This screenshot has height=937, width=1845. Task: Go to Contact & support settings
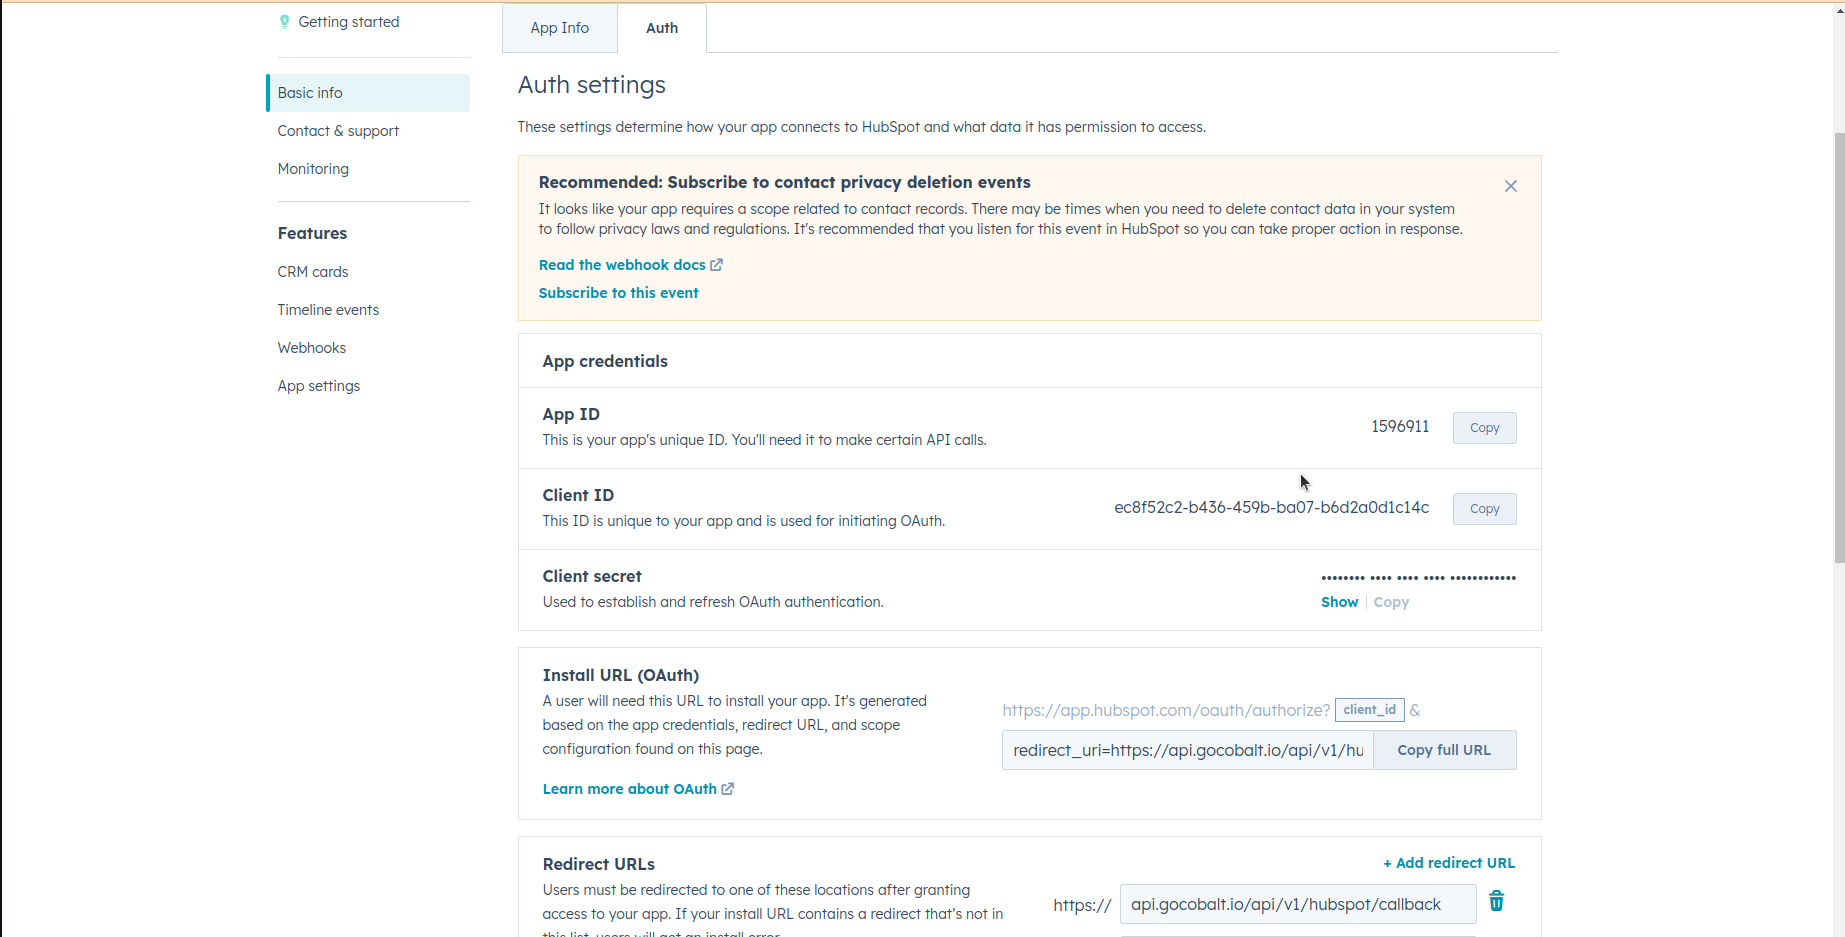coord(338,130)
